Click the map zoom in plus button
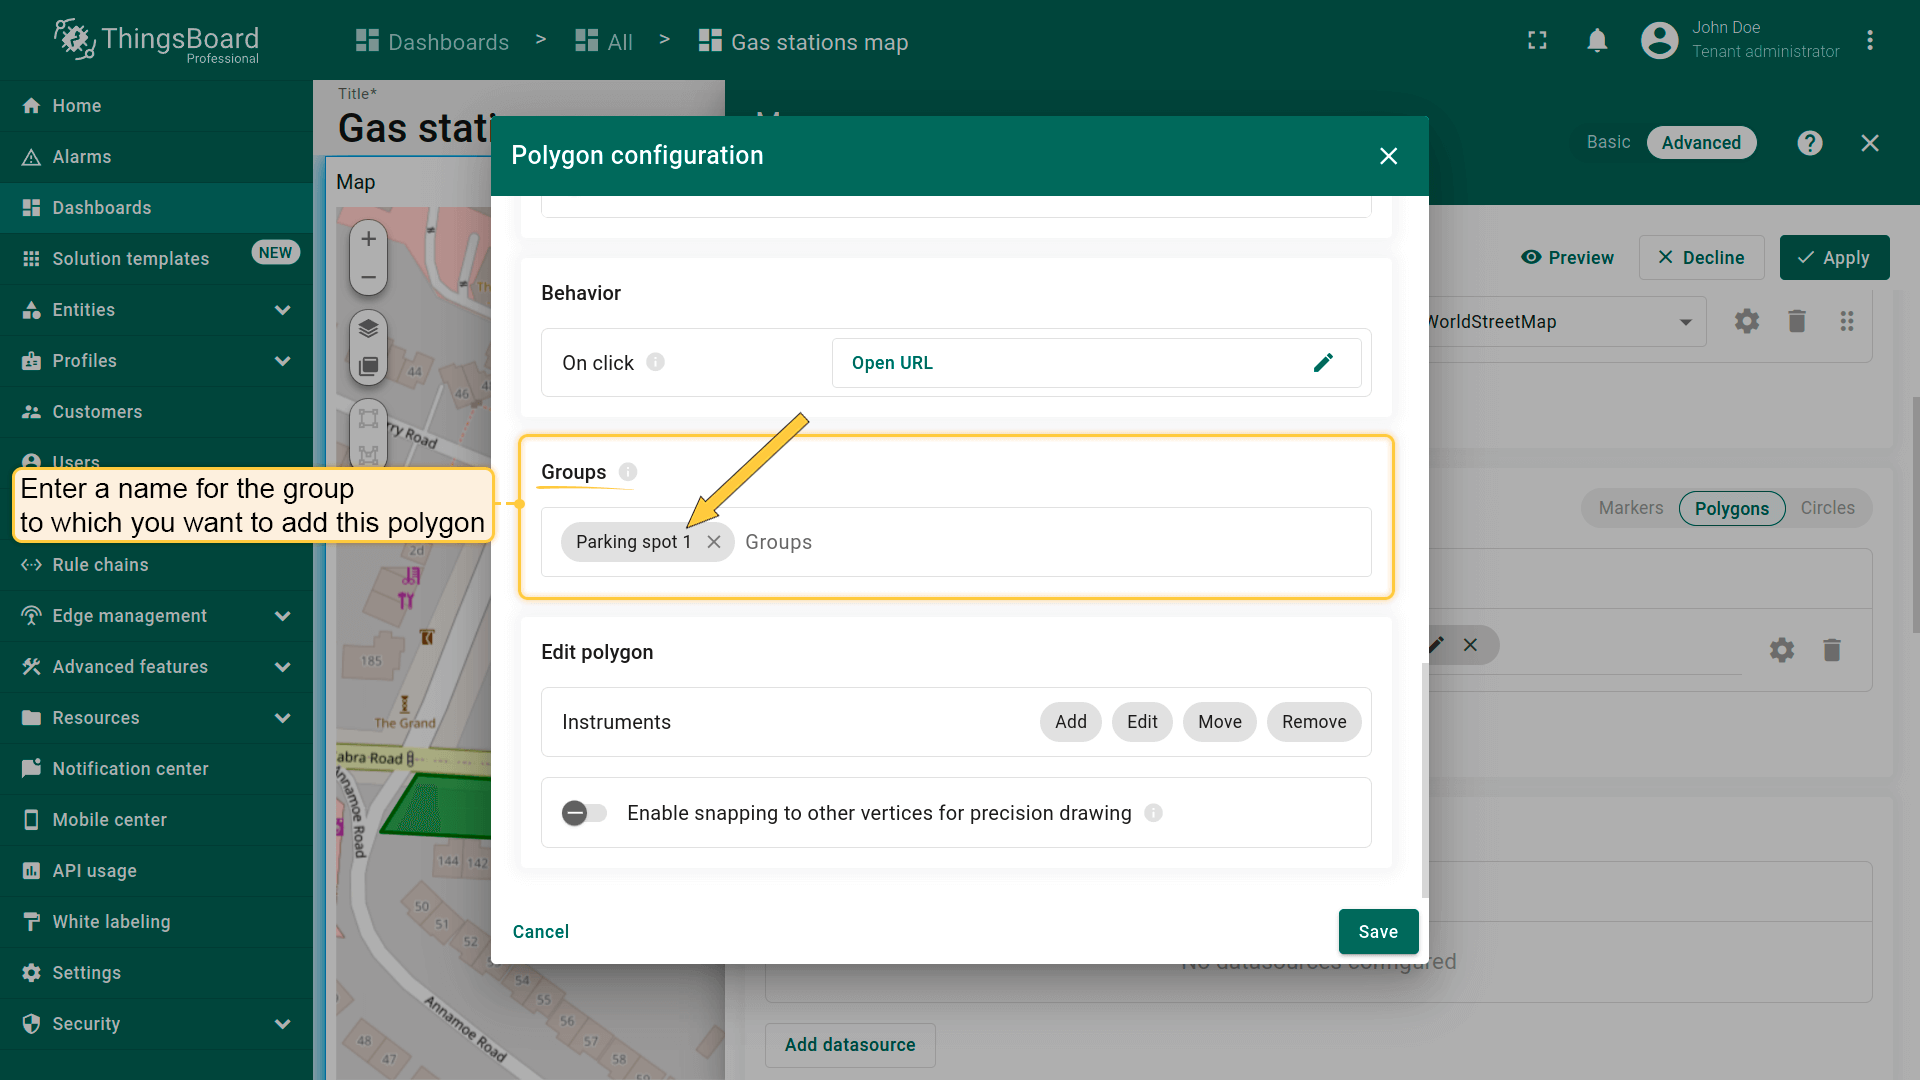Screen dimensions: 1920x1080 point(368,239)
